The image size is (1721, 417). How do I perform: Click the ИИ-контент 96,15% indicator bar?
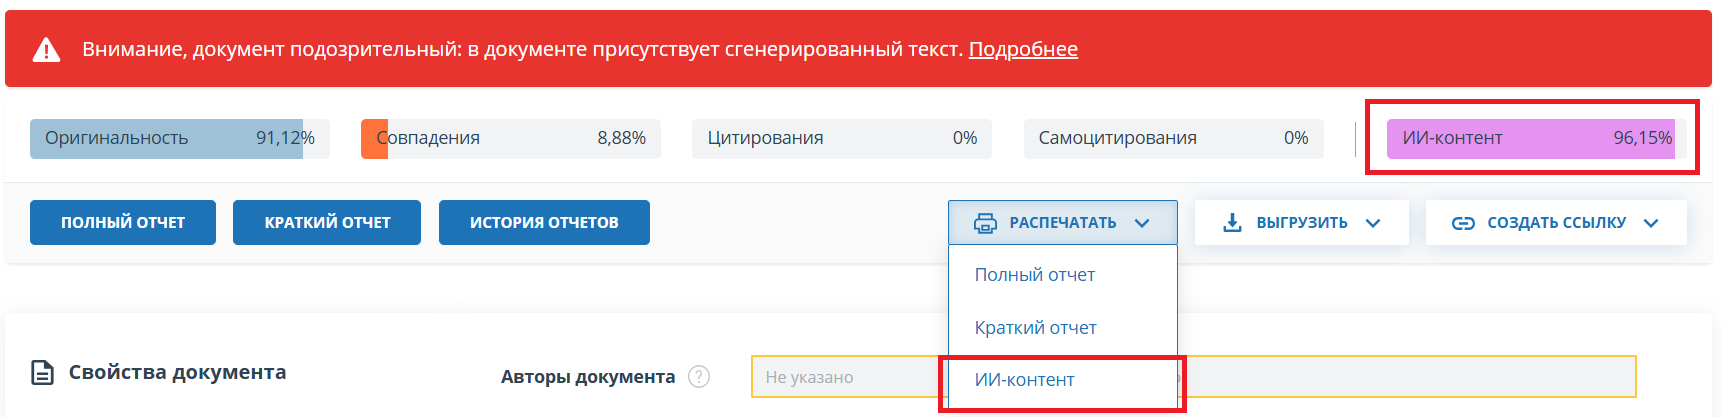[1536, 138]
